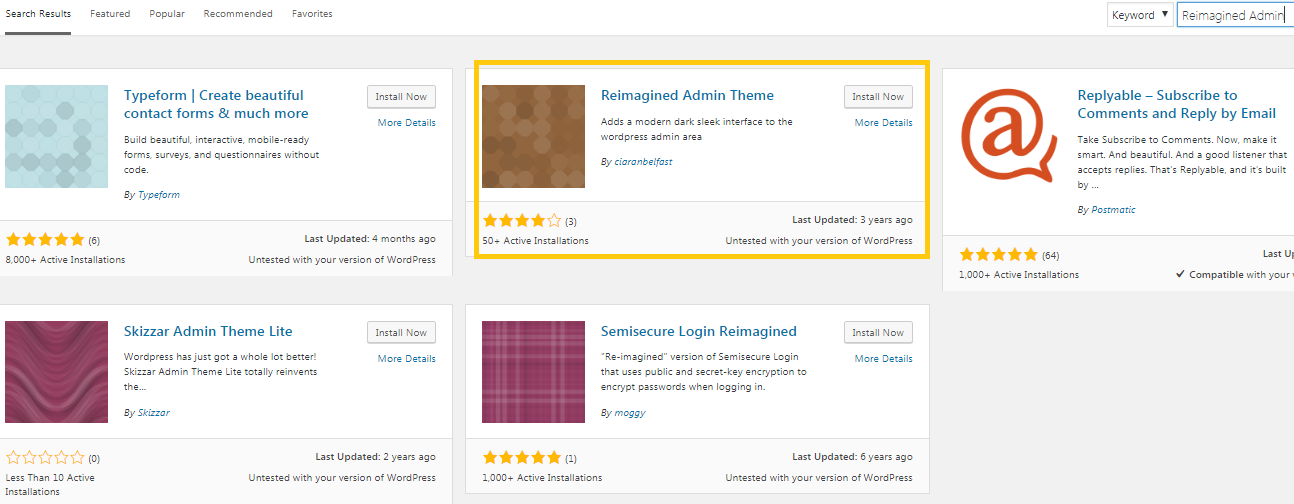The width and height of the screenshot is (1294, 504).
Task: Install the Reimagined Admin Theme plugin
Action: (878, 97)
